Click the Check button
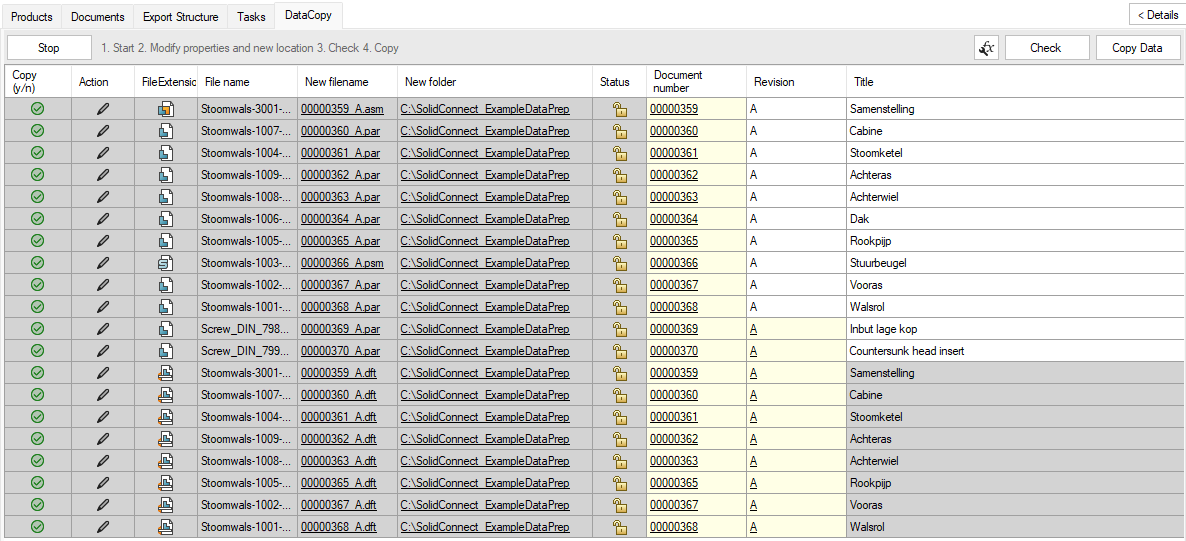The width and height of the screenshot is (1186, 541). tap(1047, 48)
